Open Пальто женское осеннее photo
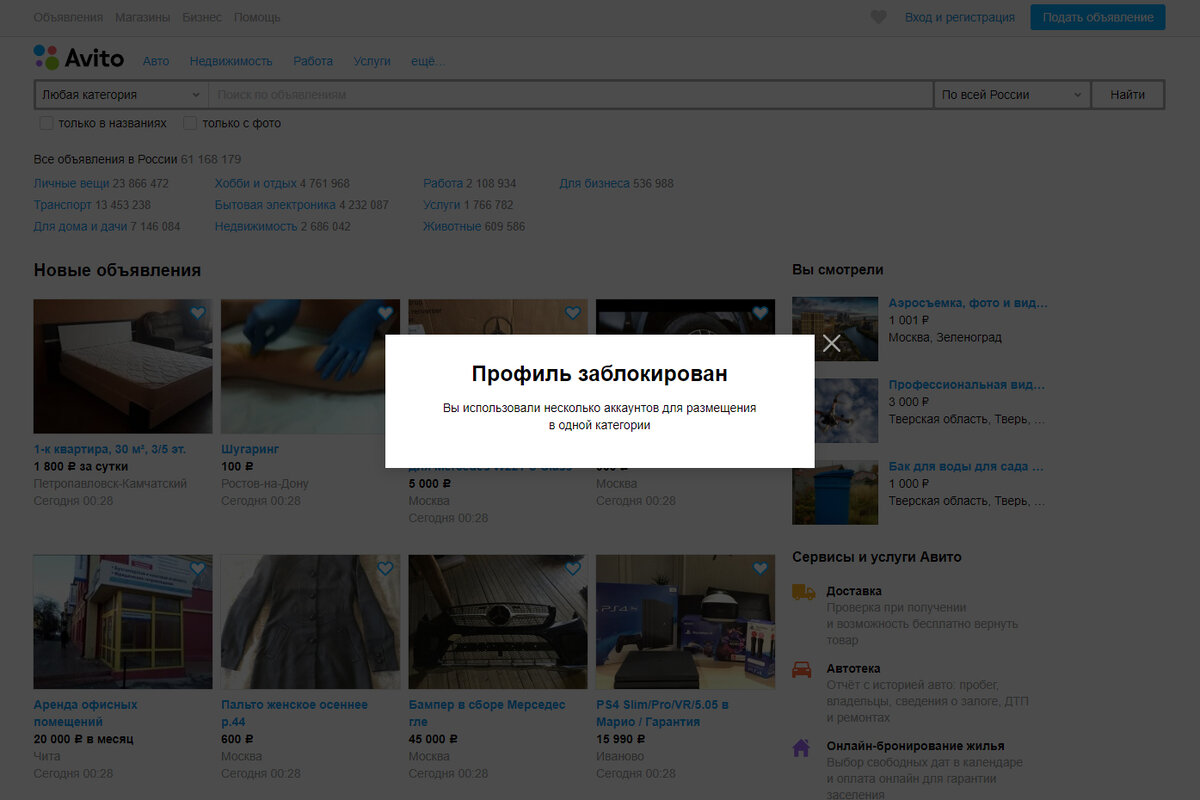 310,621
